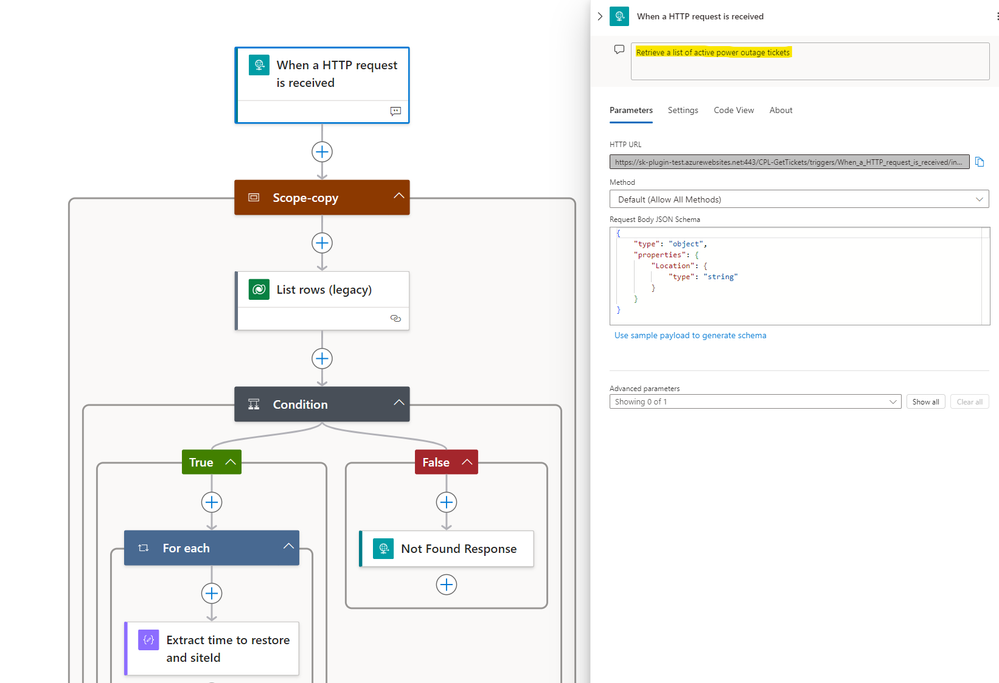Select the Extract time to restore and siteId card
The width and height of the screenshot is (999, 683).
coord(212,649)
